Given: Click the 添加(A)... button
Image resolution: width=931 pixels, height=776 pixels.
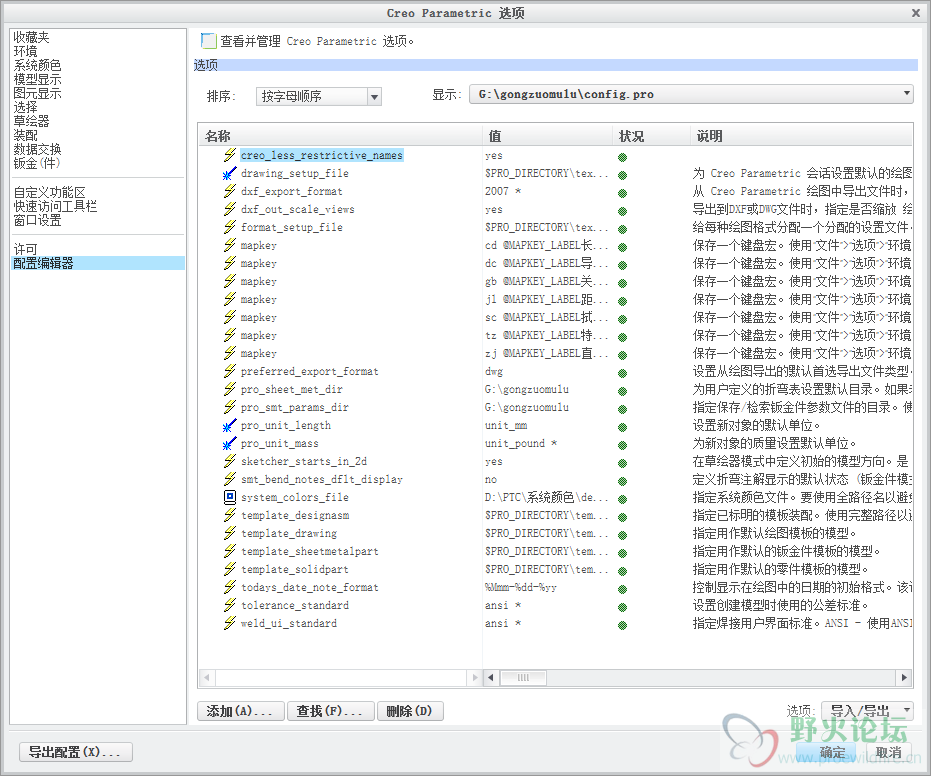Looking at the screenshot, I should click(240, 711).
